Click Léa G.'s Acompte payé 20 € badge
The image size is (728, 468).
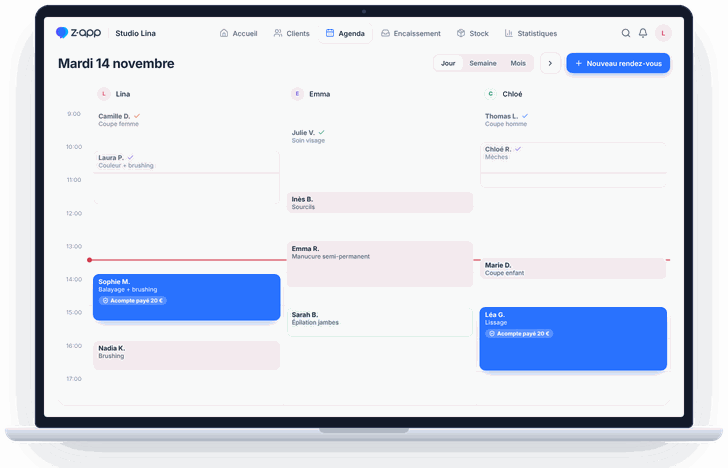(519, 334)
